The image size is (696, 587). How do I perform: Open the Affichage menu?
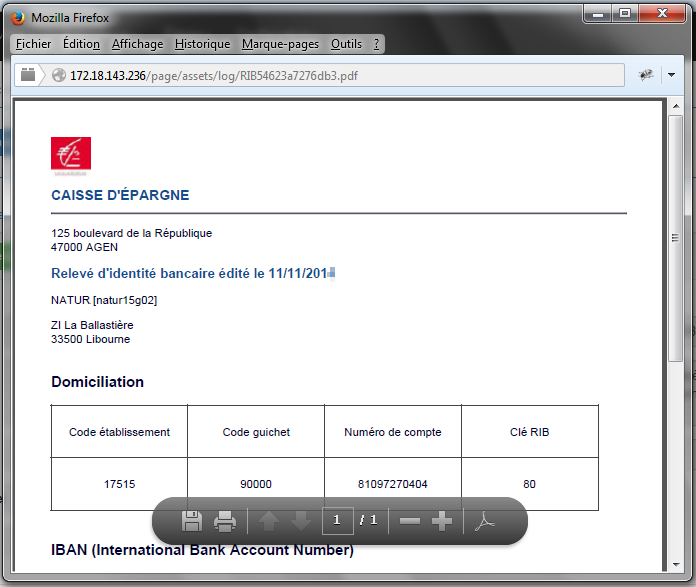coord(138,44)
